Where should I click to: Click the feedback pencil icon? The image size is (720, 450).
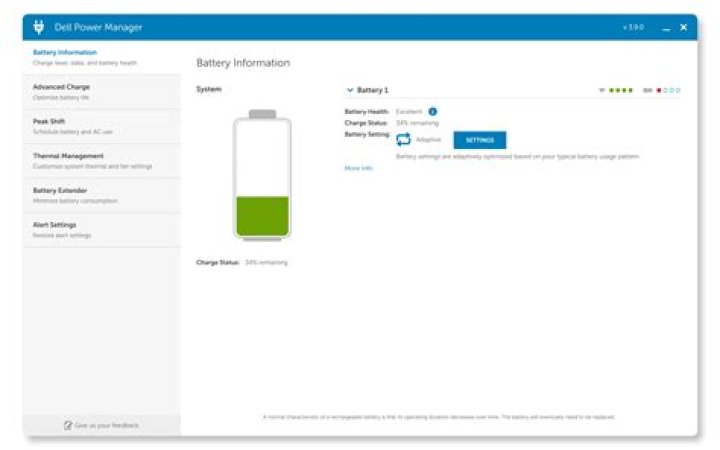tap(68, 425)
